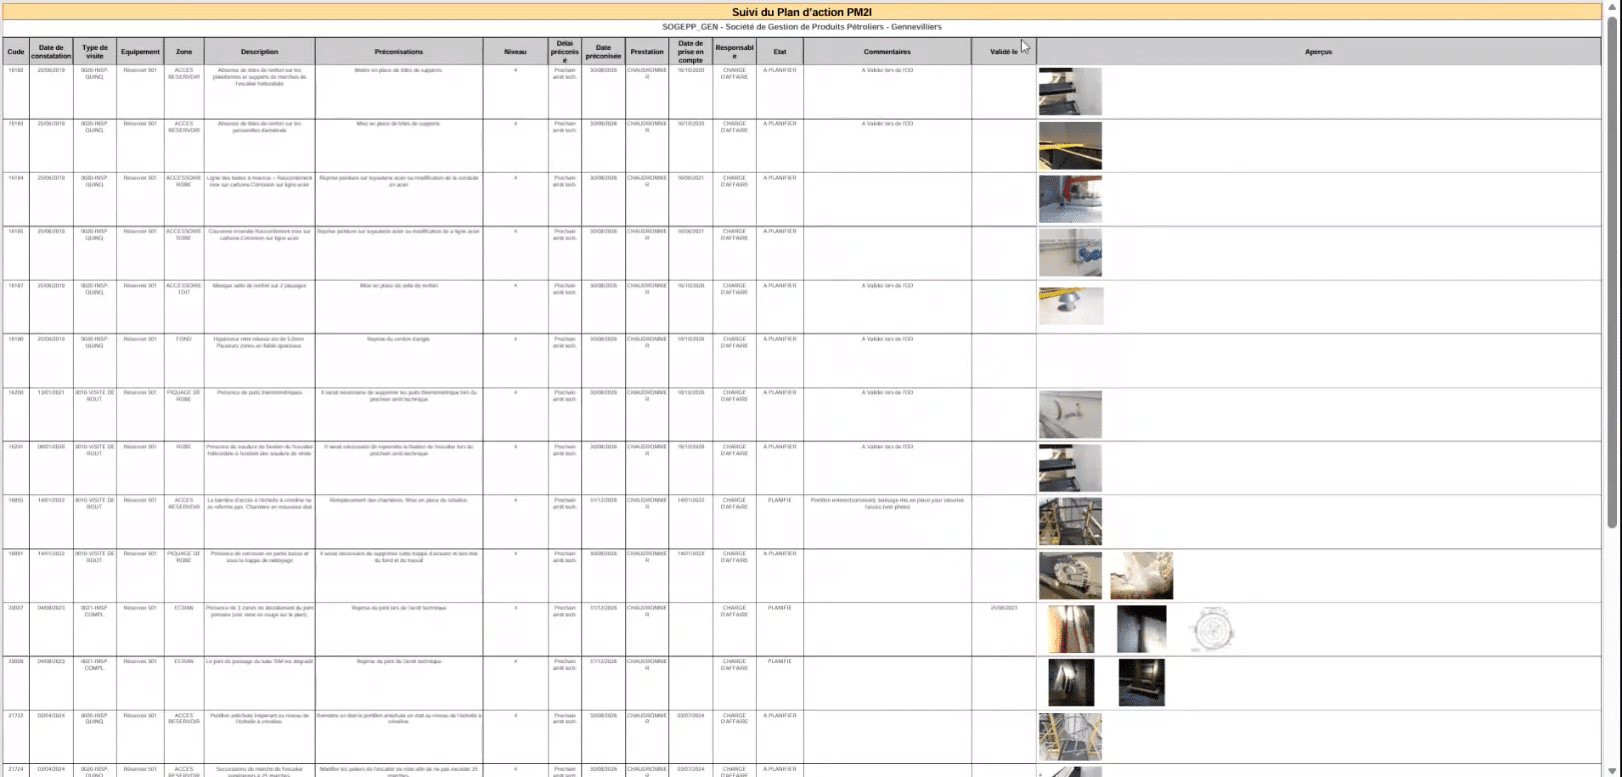
Task: Click the Type de visite column header
Action: click(95, 52)
